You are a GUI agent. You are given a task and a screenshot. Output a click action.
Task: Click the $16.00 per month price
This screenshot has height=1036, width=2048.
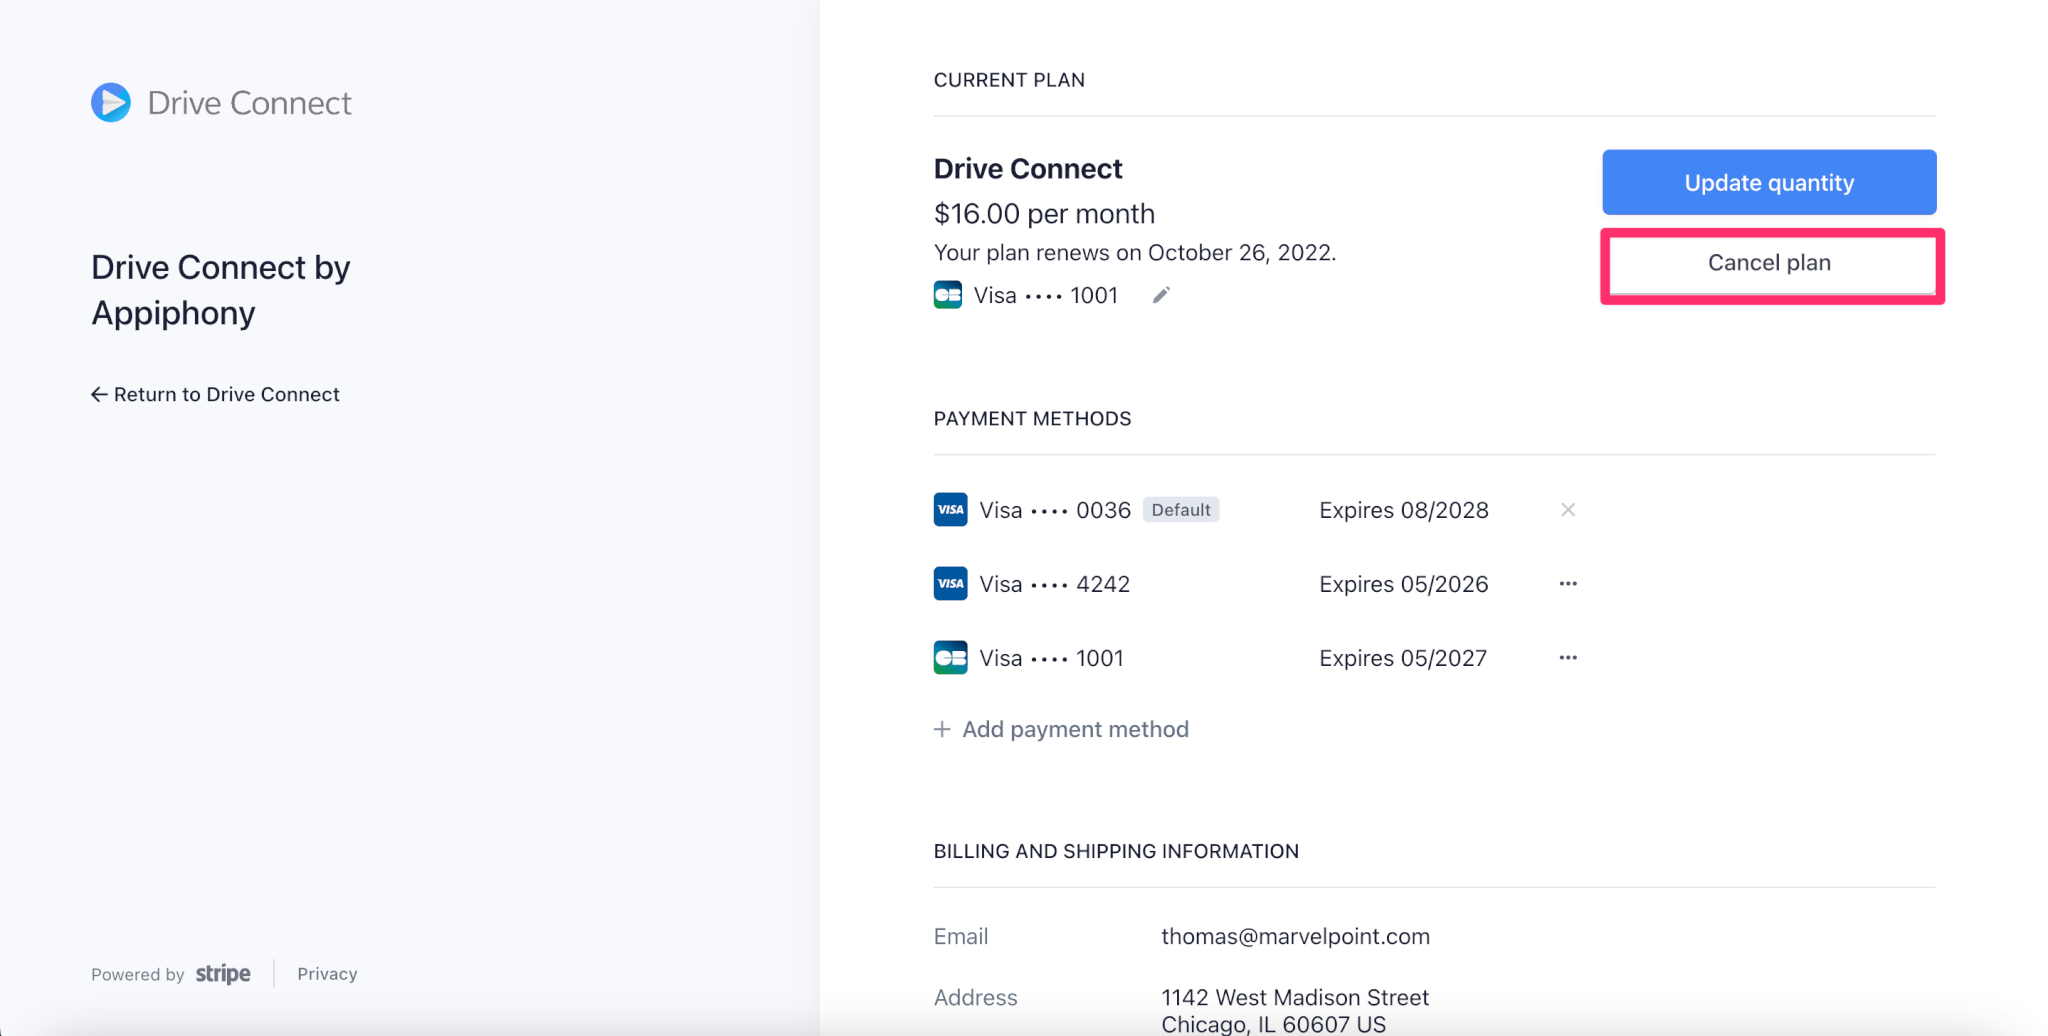pos(1044,214)
